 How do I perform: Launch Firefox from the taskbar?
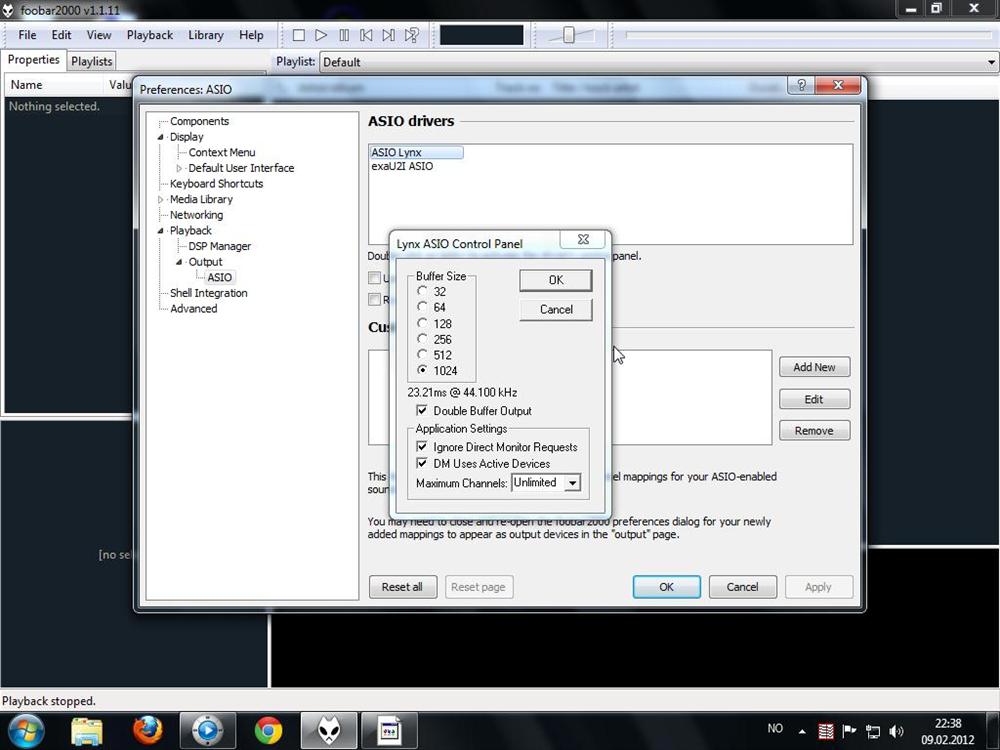click(147, 730)
